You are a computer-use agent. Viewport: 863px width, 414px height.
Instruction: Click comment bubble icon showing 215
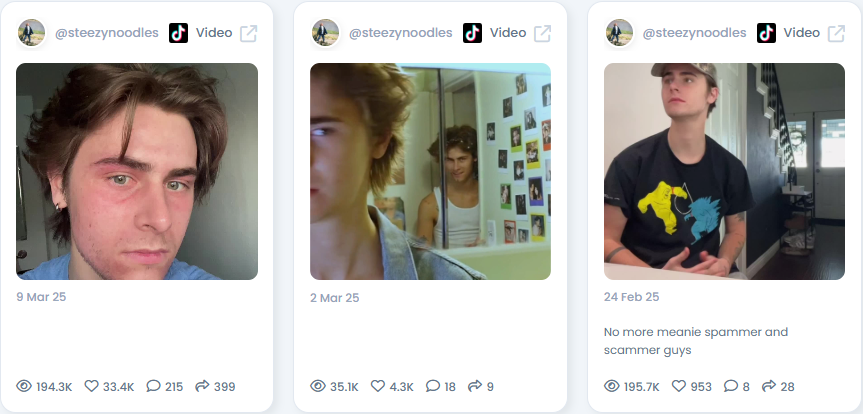click(x=153, y=386)
